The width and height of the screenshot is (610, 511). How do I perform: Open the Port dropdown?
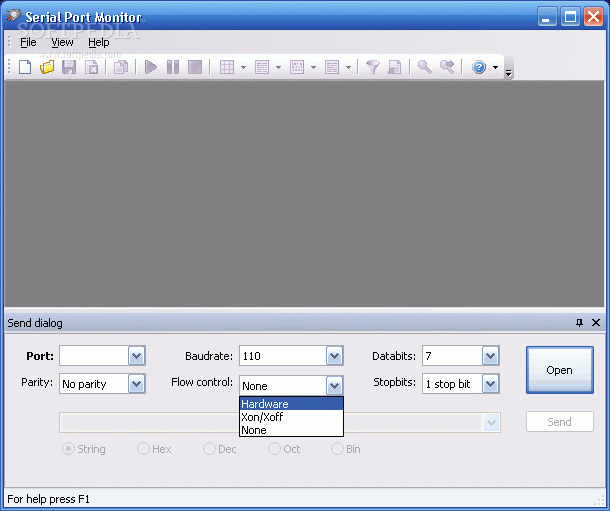point(137,355)
